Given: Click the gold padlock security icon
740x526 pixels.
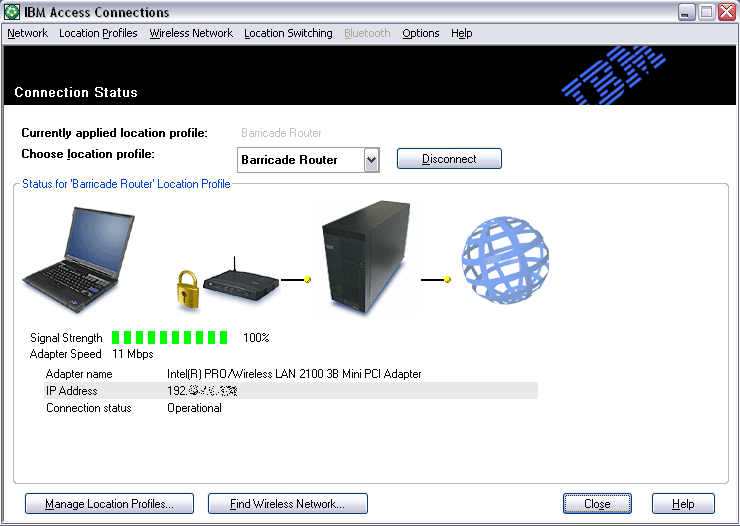Looking at the screenshot, I should [188, 289].
